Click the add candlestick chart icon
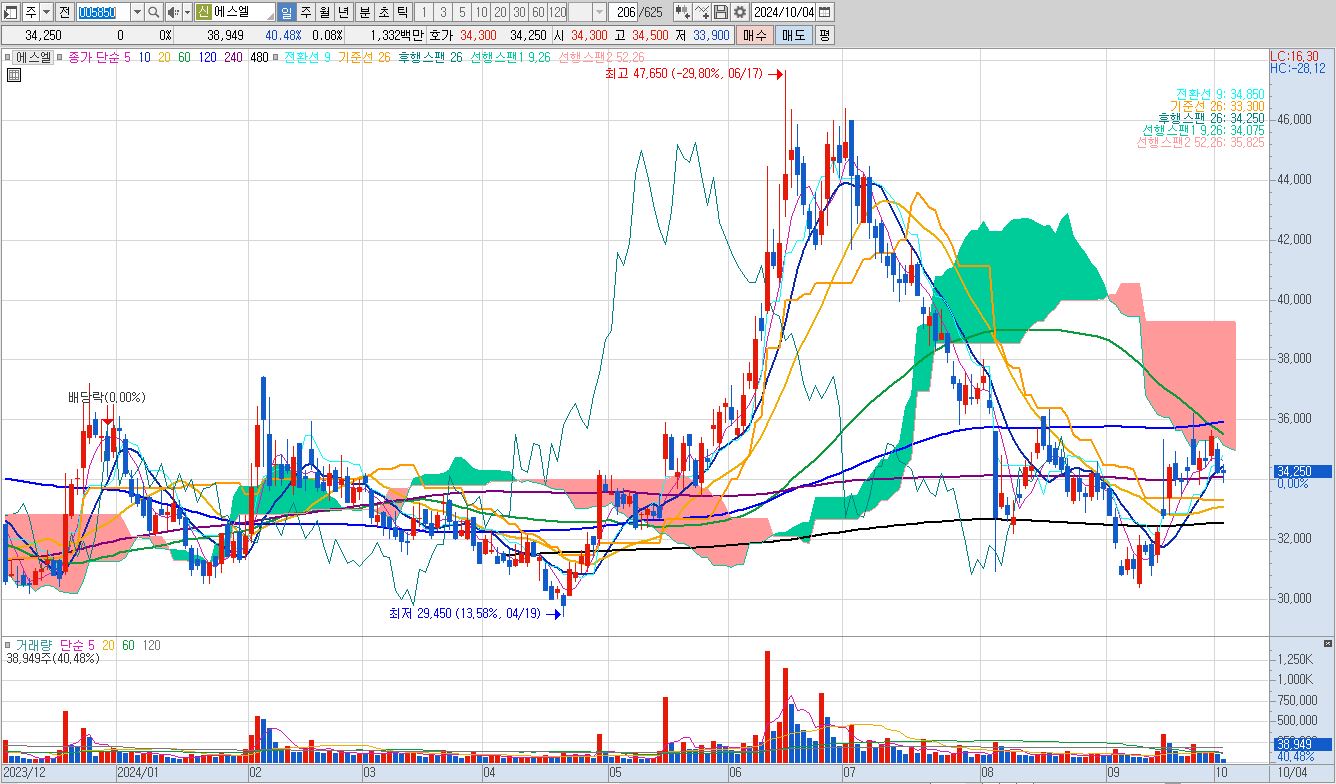The height and width of the screenshot is (784, 1336). tap(682, 12)
